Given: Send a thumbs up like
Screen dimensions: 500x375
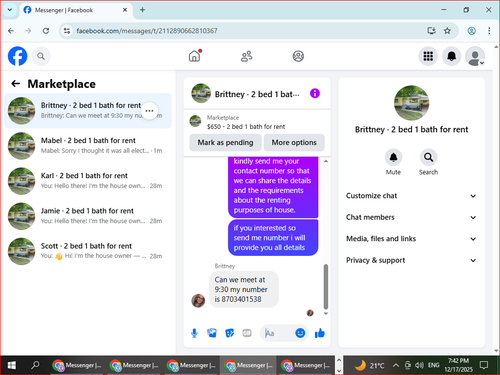Looking at the screenshot, I should point(320,333).
